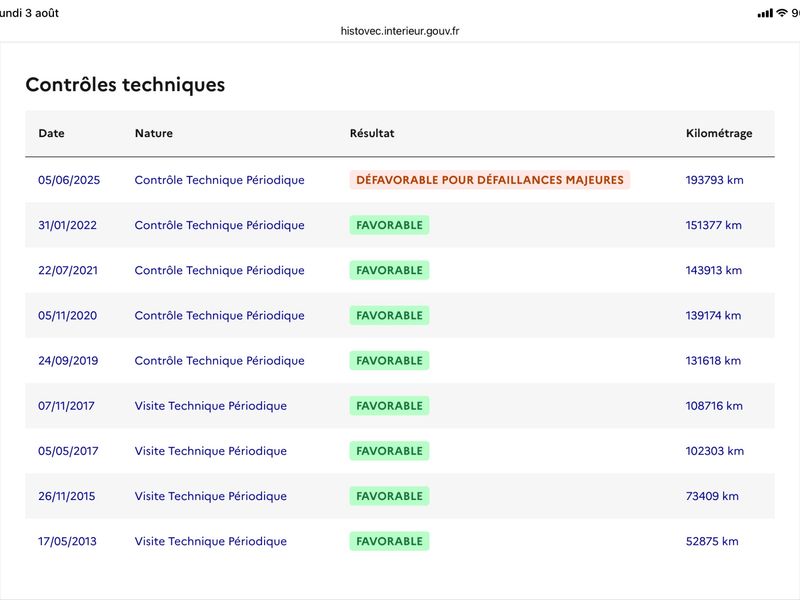Click the FAVORABLE badge for 17/05/2013
Image resolution: width=800 pixels, height=600 pixels.
click(389, 541)
